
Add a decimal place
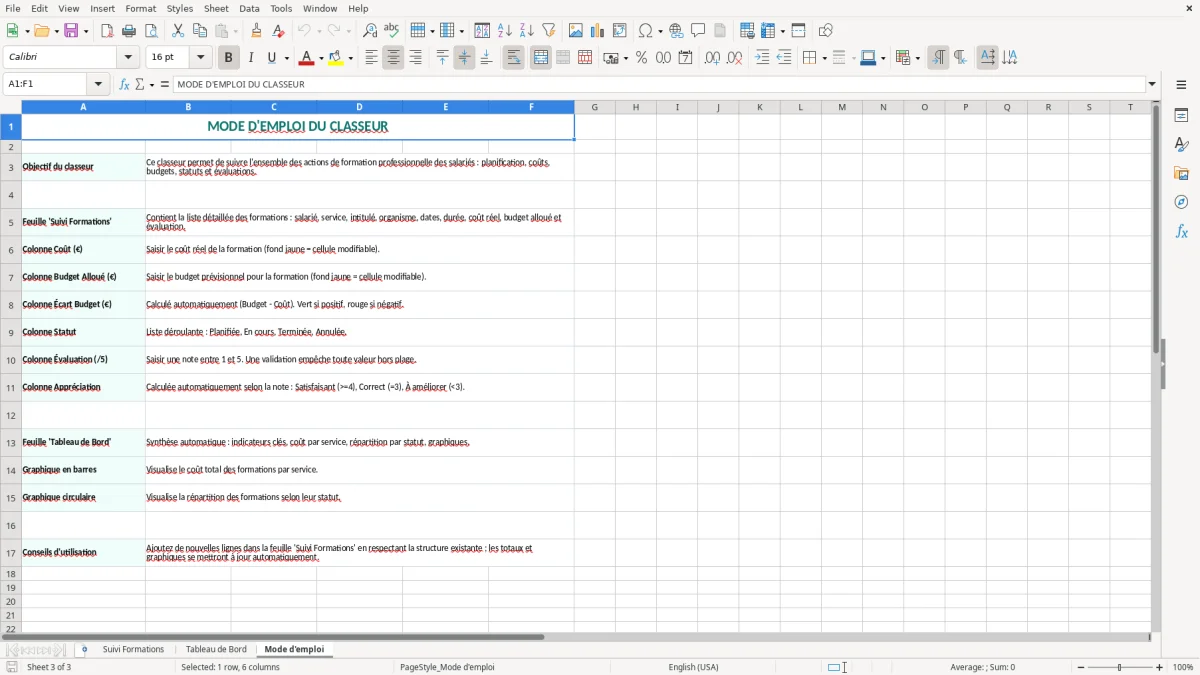click(x=712, y=58)
